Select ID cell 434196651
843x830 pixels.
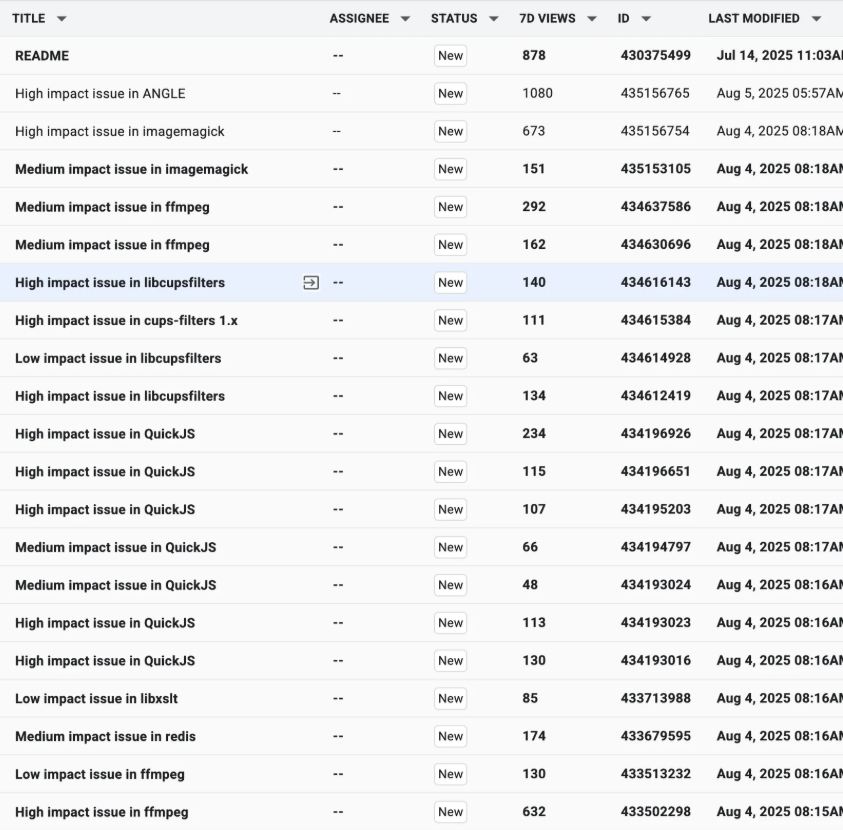pos(655,471)
